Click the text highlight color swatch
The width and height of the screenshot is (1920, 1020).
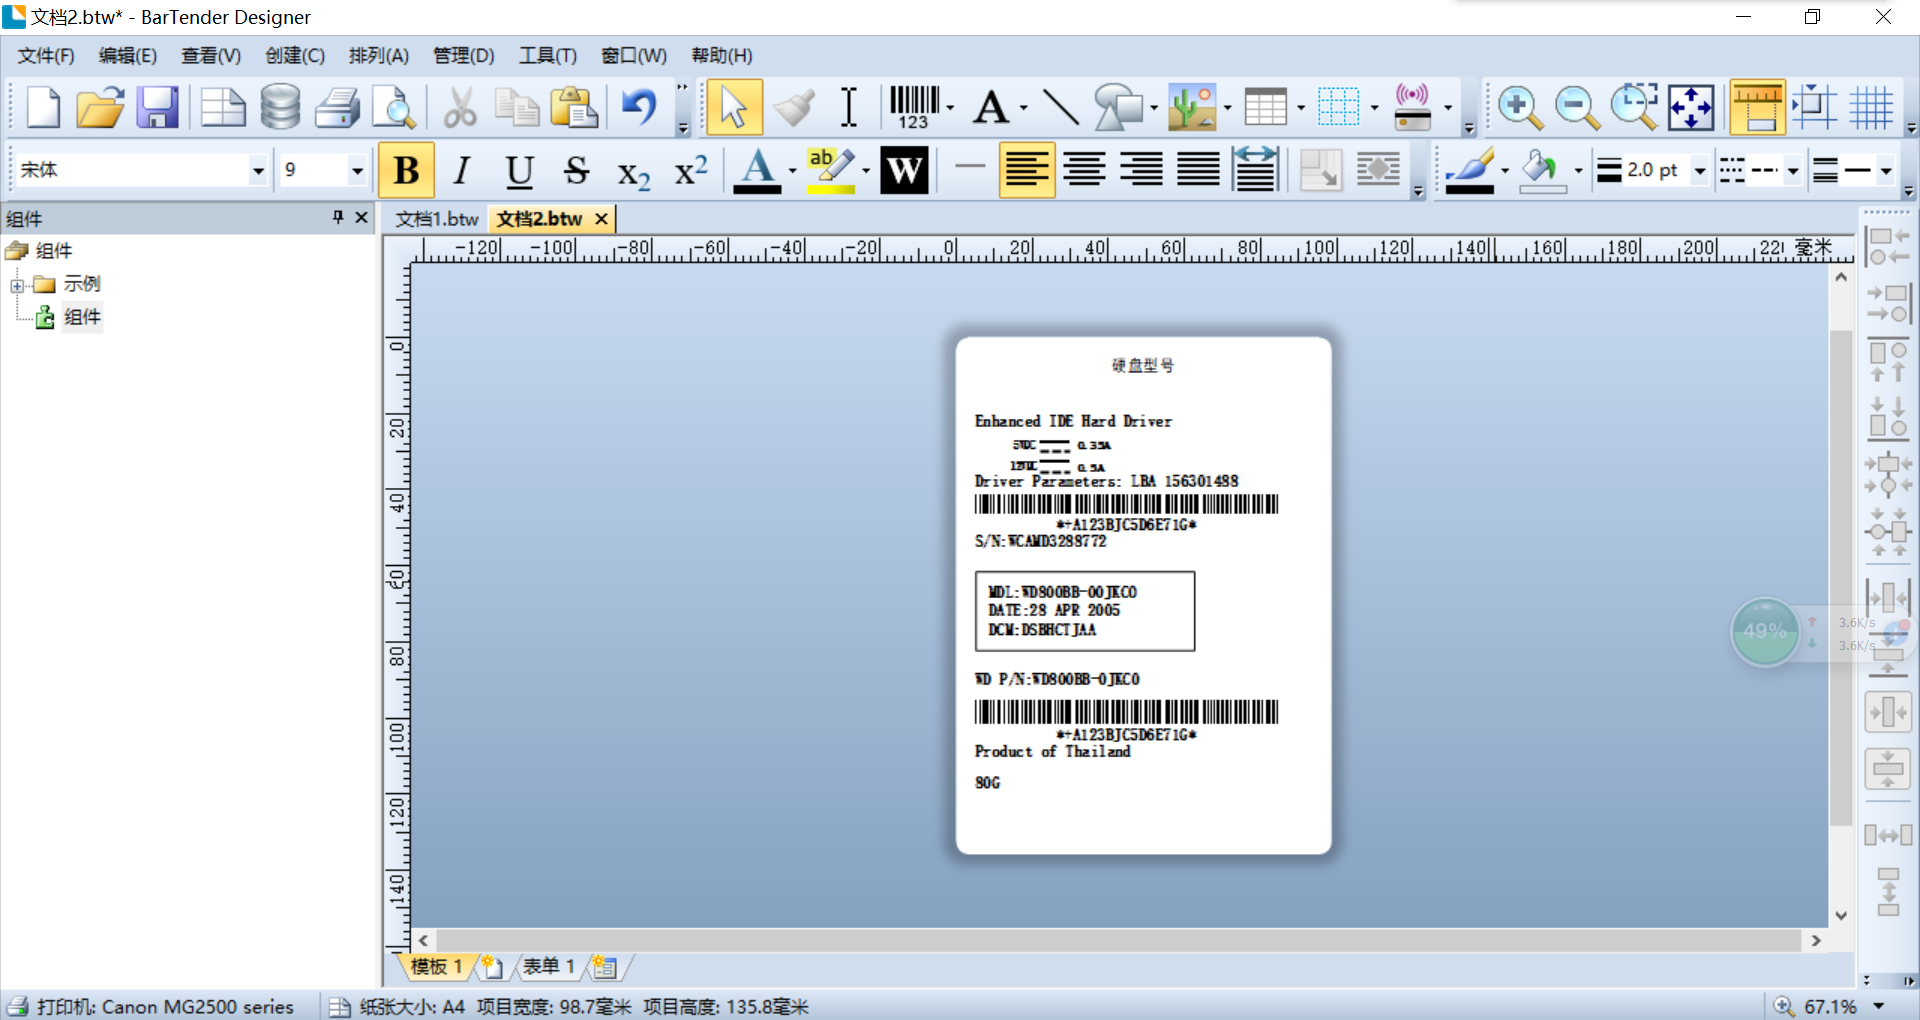coord(830,171)
